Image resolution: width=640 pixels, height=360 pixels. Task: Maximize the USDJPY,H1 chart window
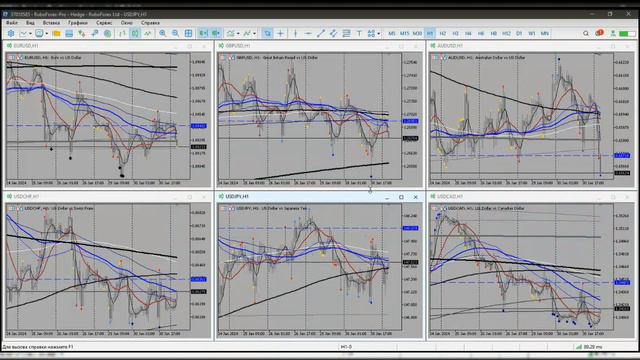(401, 197)
